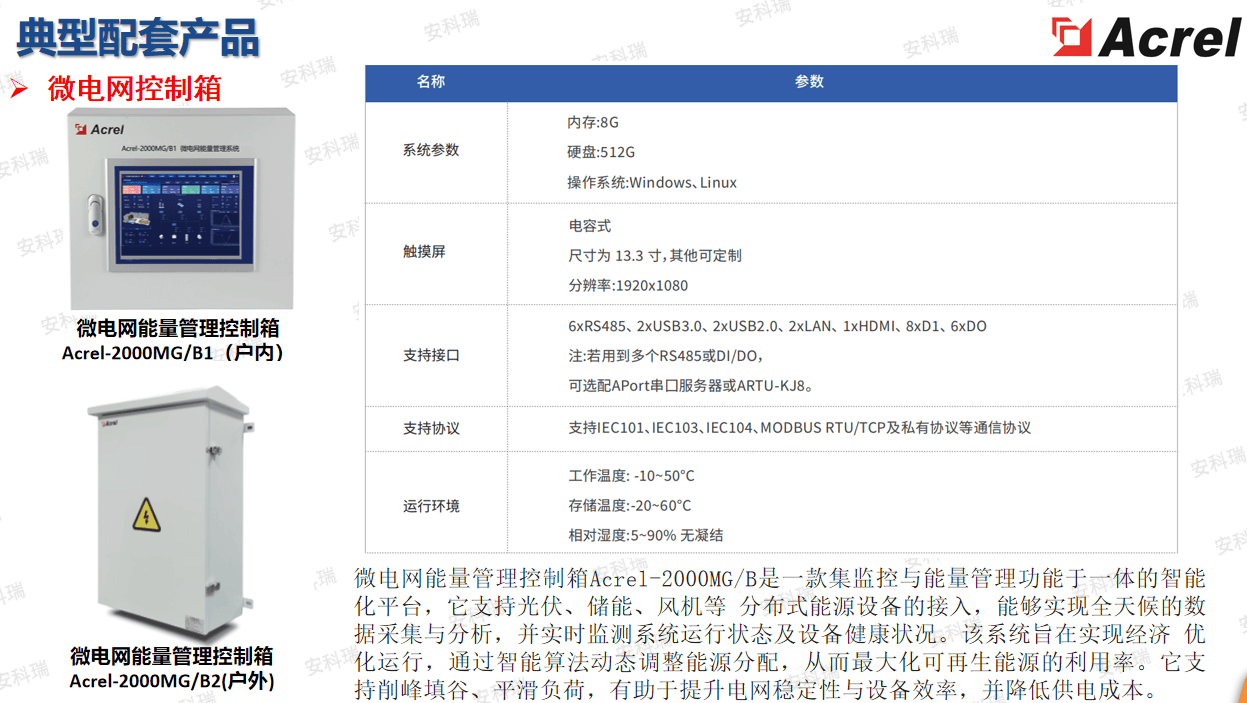This screenshot has height=703, width=1247.
Task: Click the text 存储温度:-20~60°C
Action: (629, 506)
